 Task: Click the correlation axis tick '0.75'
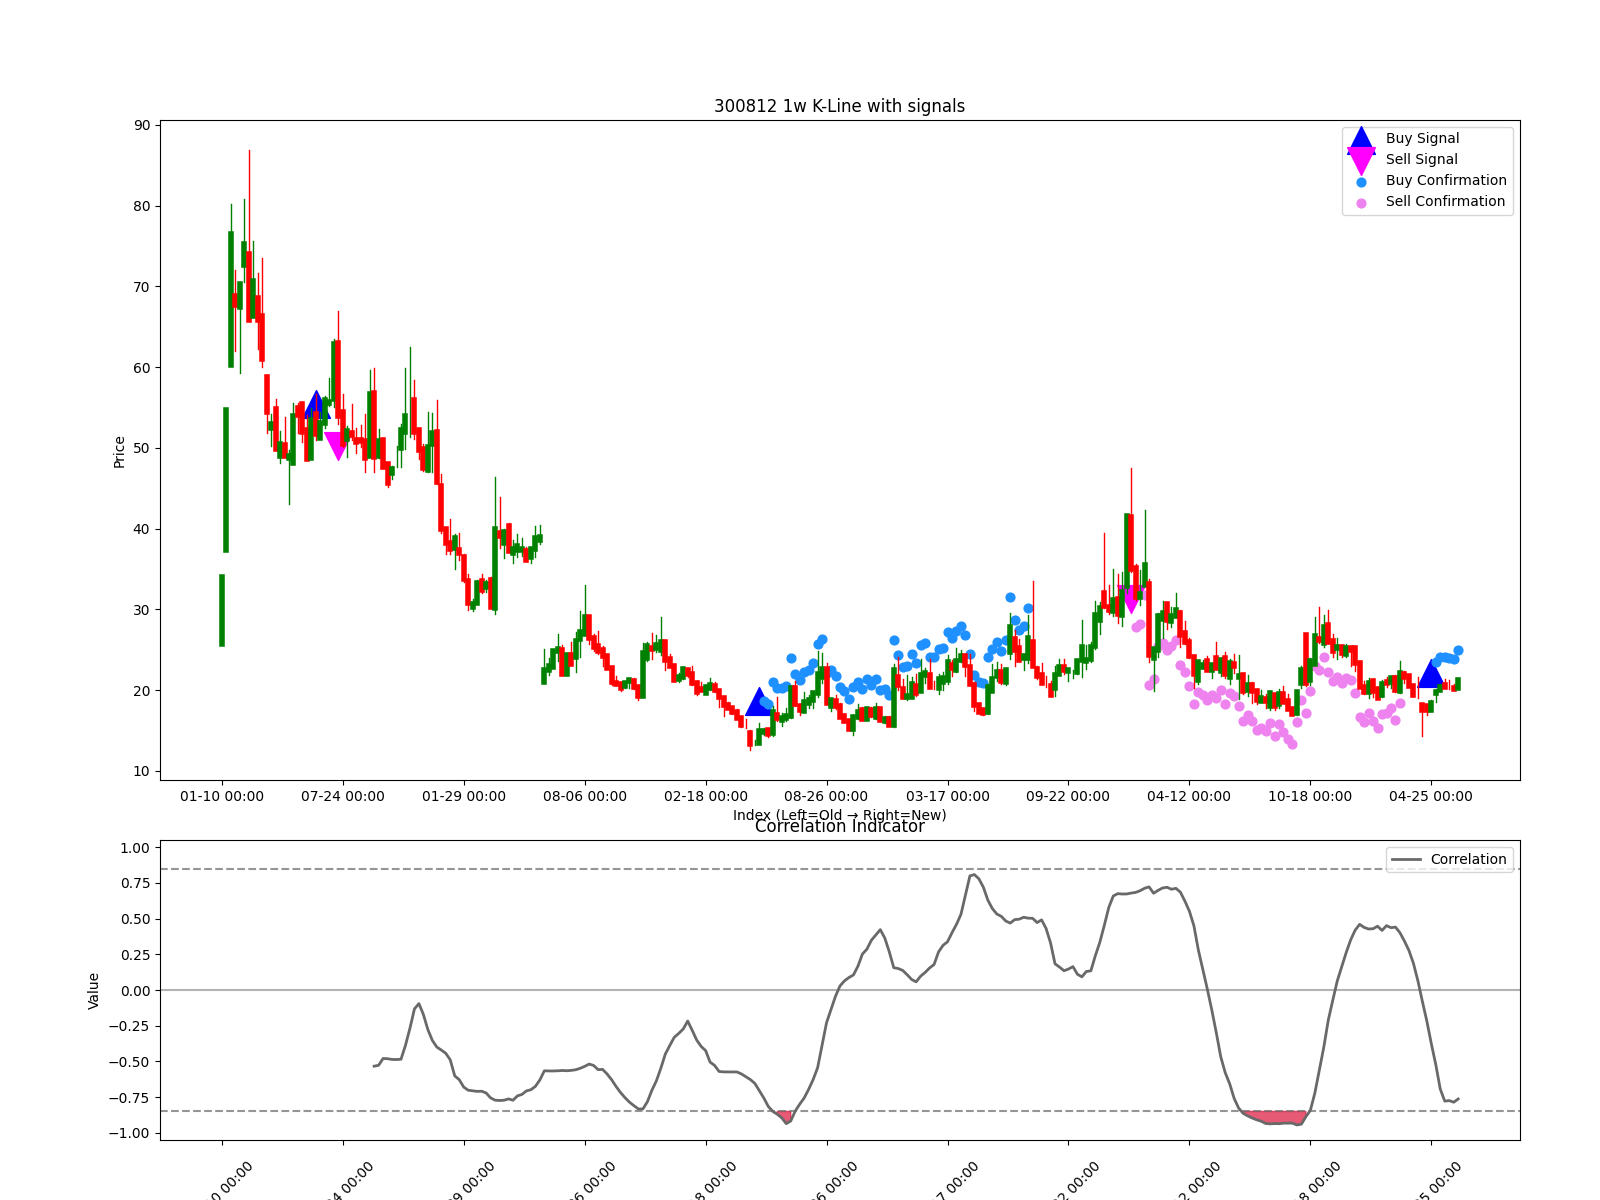pyautogui.click(x=135, y=884)
